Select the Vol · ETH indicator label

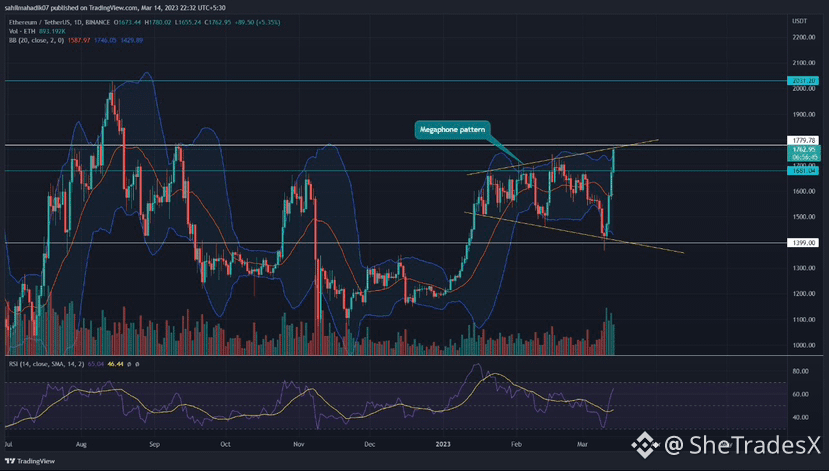pyautogui.click(x=22, y=31)
